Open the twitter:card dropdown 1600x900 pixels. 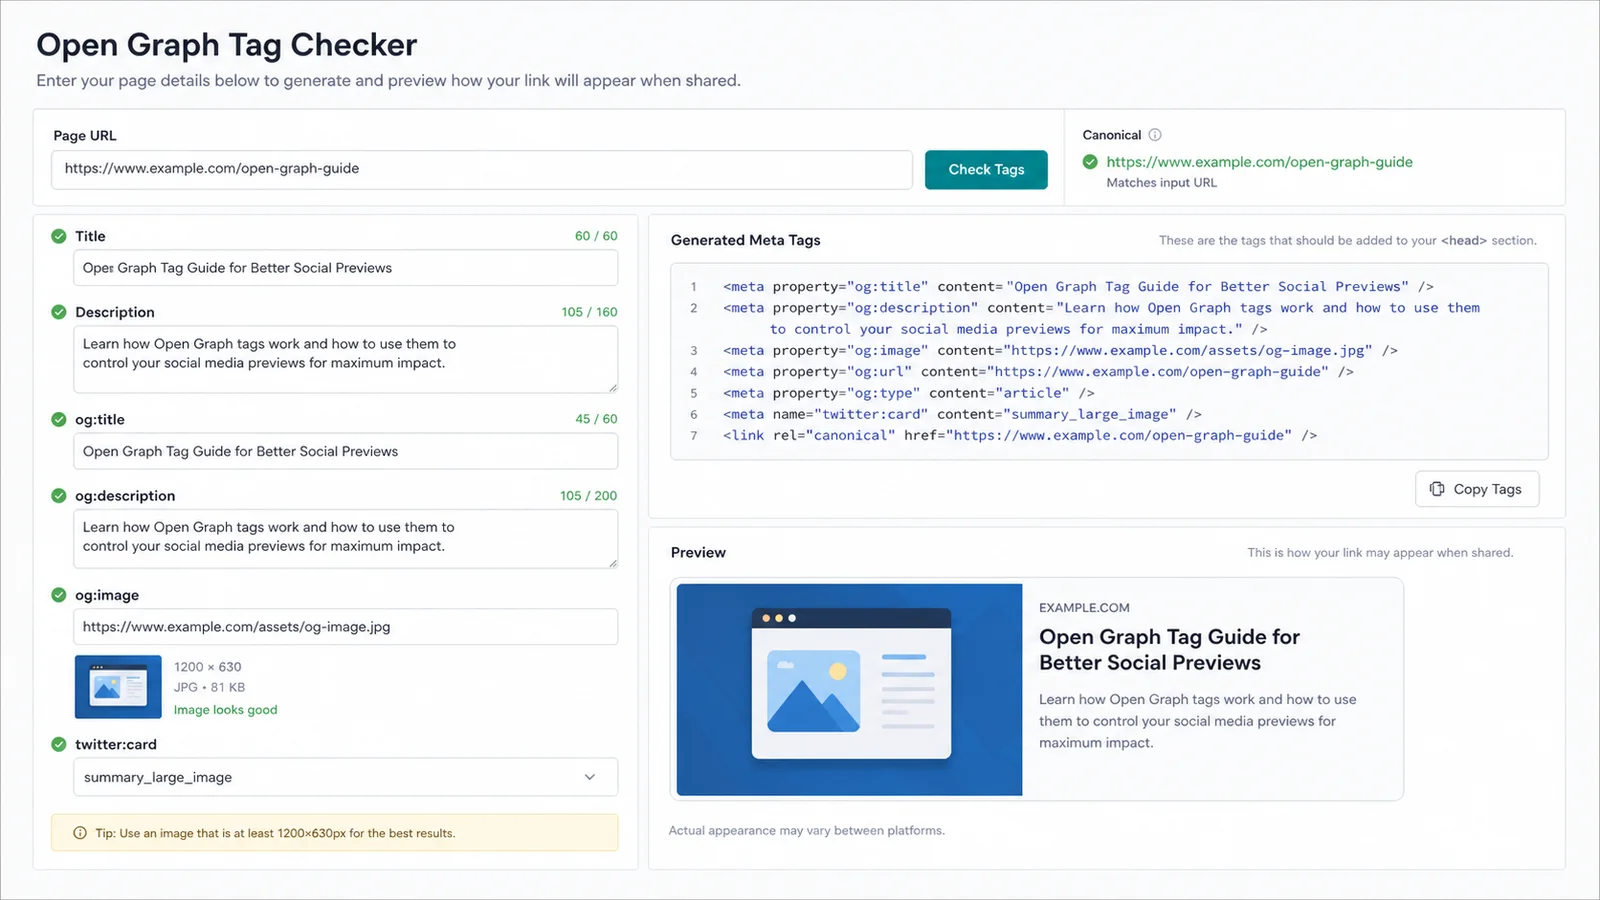coord(345,777)
